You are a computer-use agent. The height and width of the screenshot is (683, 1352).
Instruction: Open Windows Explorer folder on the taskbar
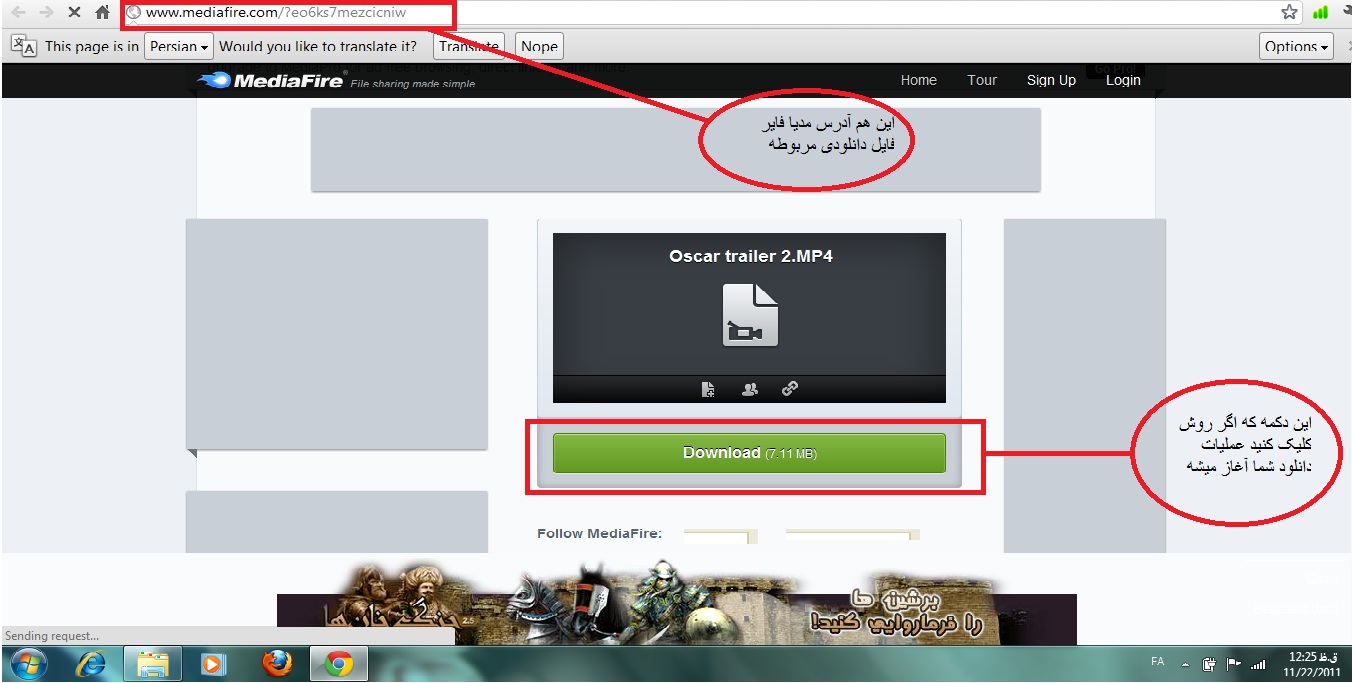[152, 663]
